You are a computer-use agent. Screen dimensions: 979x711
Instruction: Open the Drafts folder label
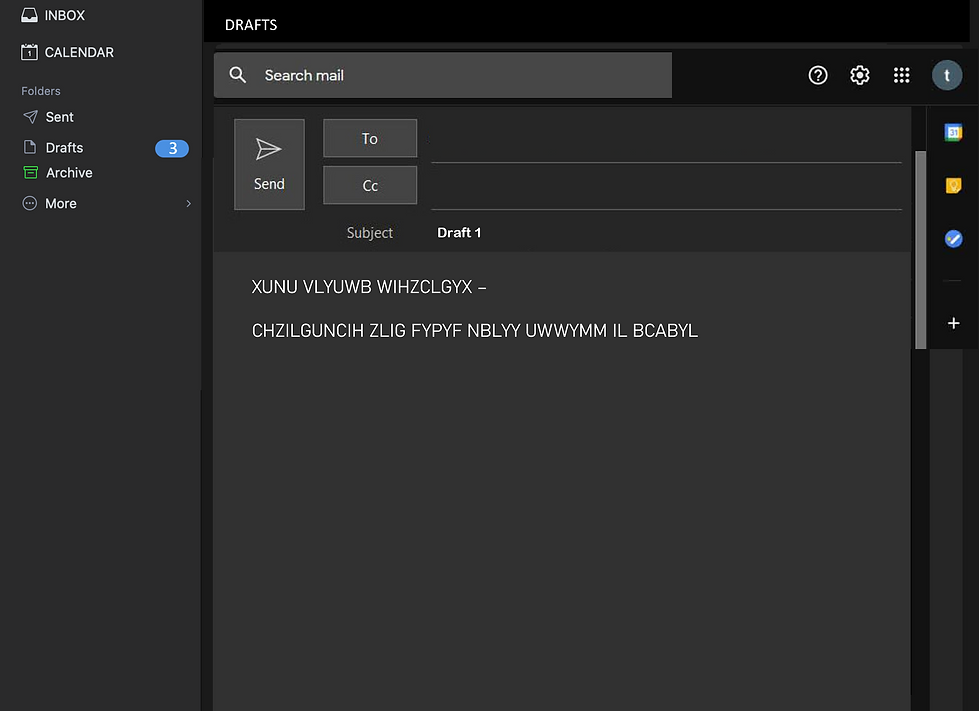tap(64, 147)
